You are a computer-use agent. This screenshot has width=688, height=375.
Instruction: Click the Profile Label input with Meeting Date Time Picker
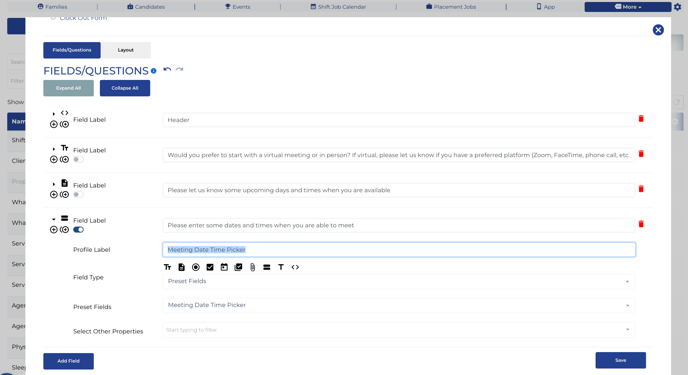pos(399,250)
